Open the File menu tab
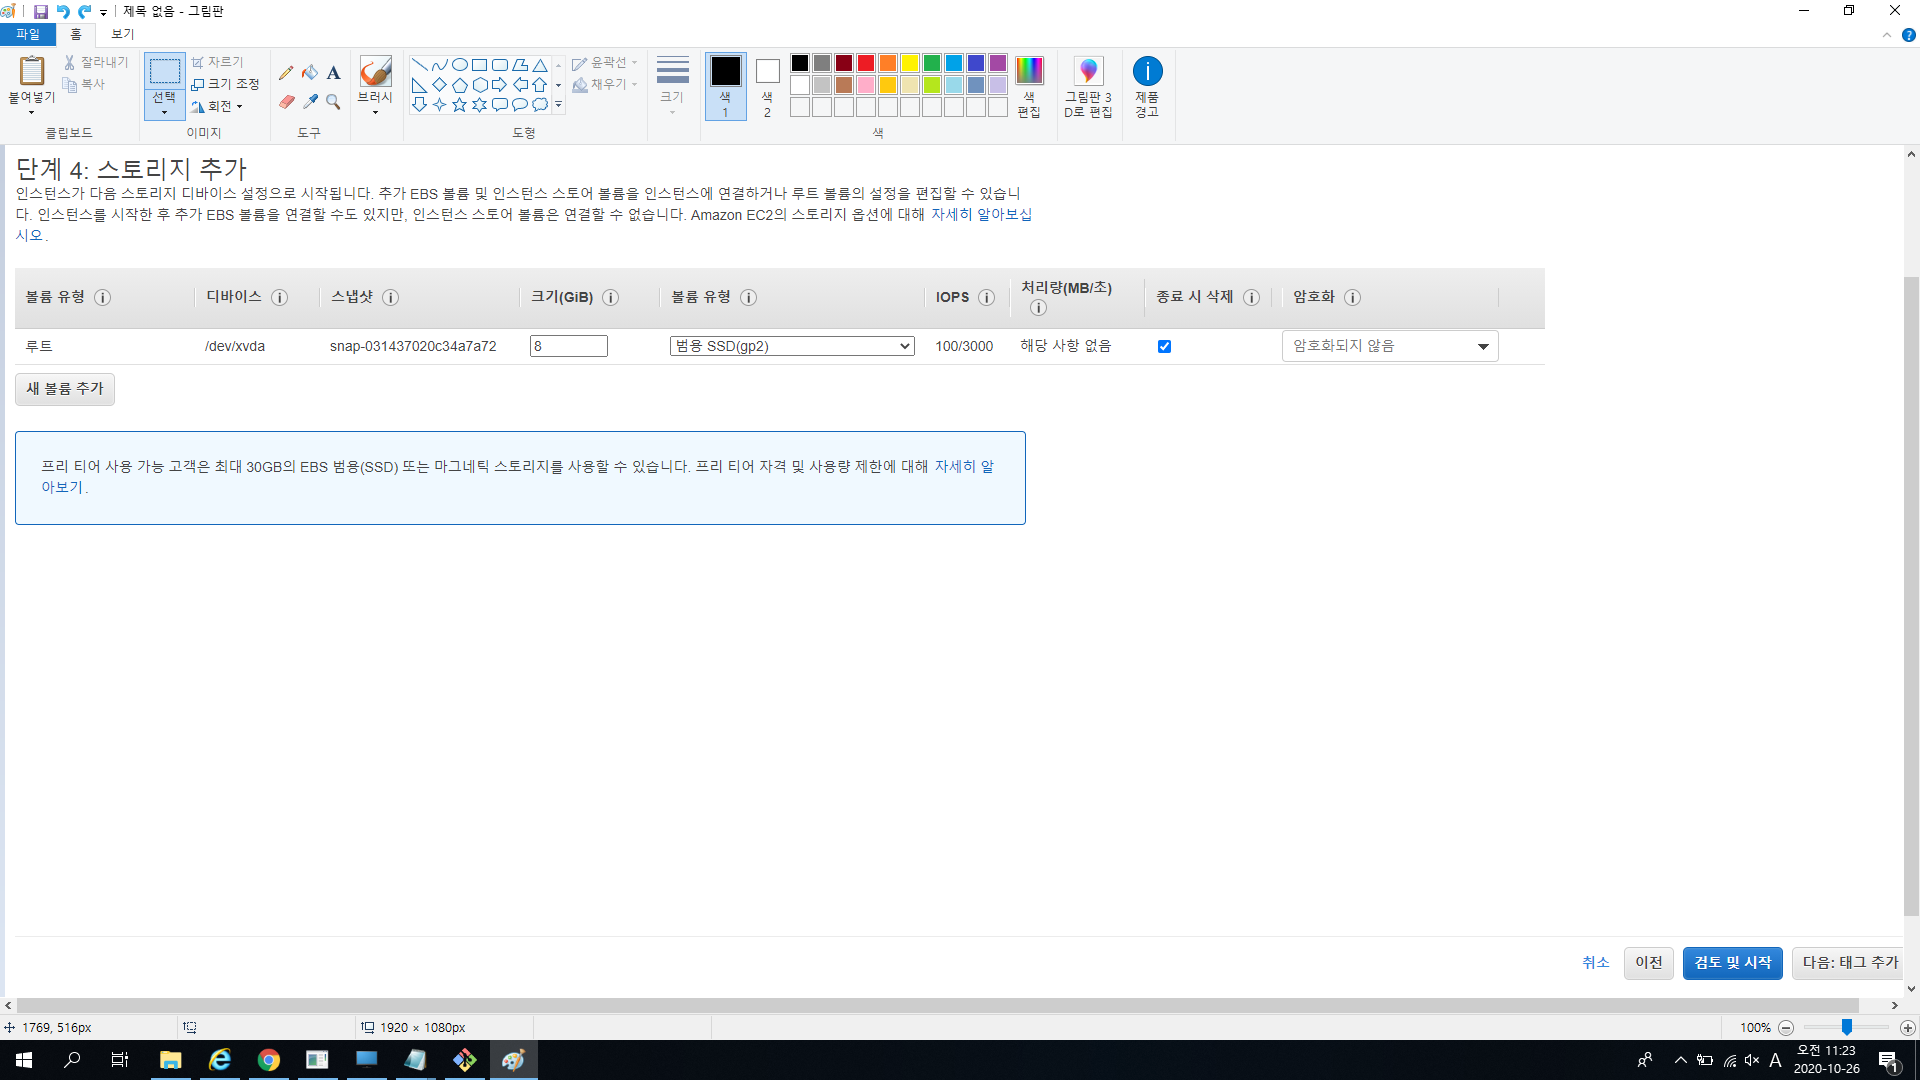 point(28,34)
